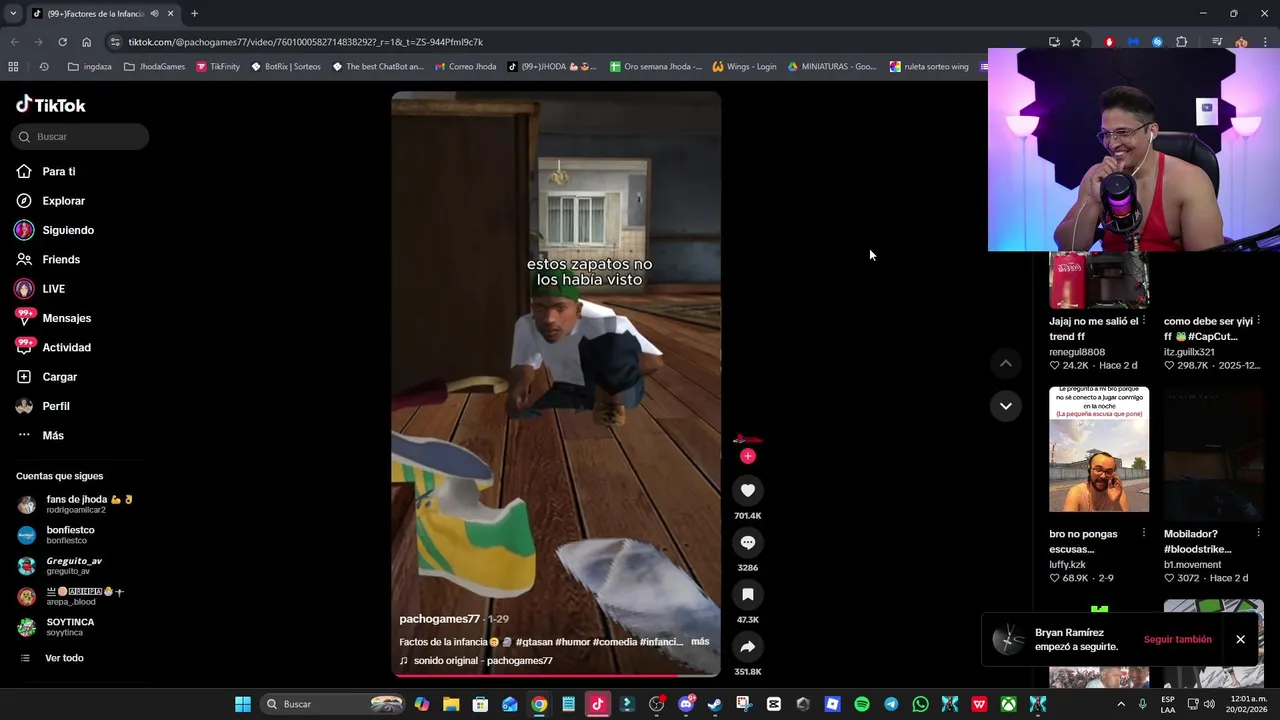Open options for the Jajaj no me salió video
This screenshot has height=720, width=1280.
(x=1144, y=321)
